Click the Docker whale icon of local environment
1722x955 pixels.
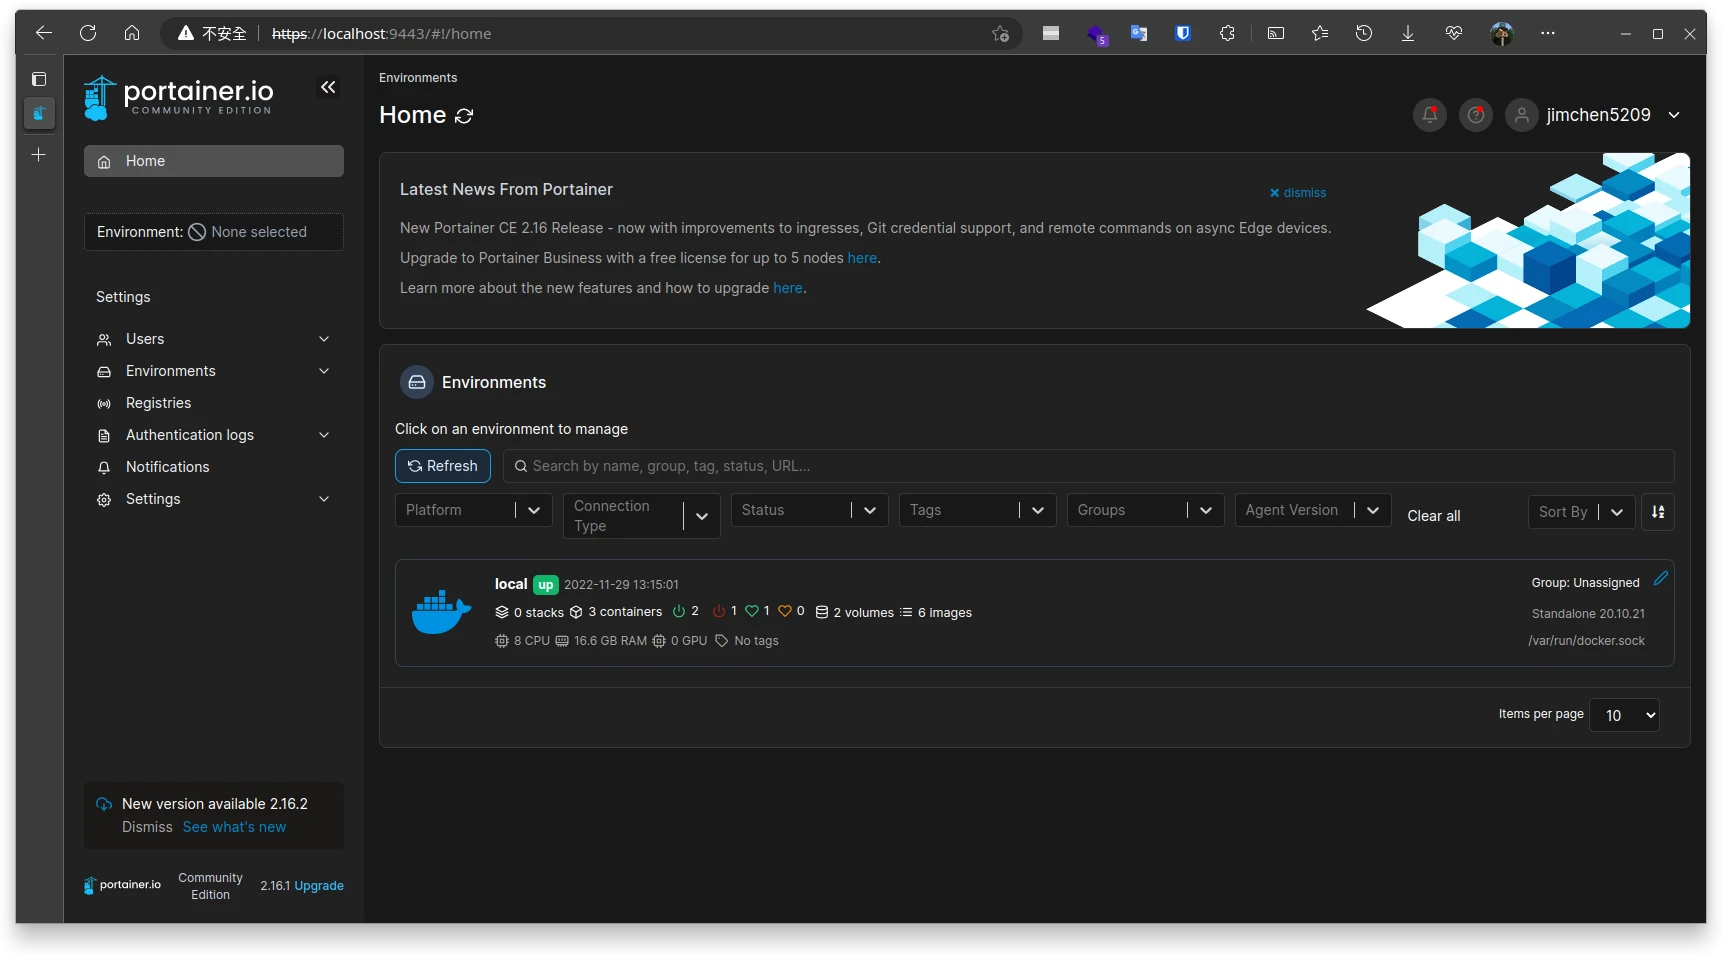441,612
